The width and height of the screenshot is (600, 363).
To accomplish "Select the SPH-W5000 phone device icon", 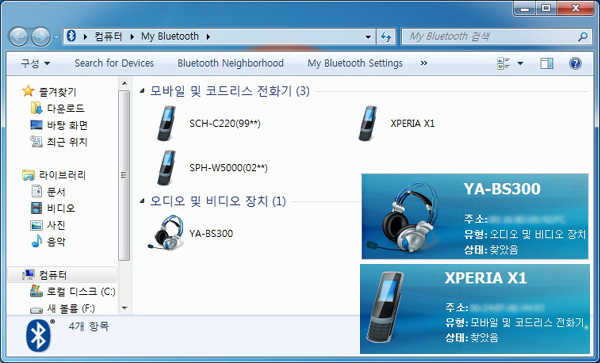I will [x=167, y=168].
